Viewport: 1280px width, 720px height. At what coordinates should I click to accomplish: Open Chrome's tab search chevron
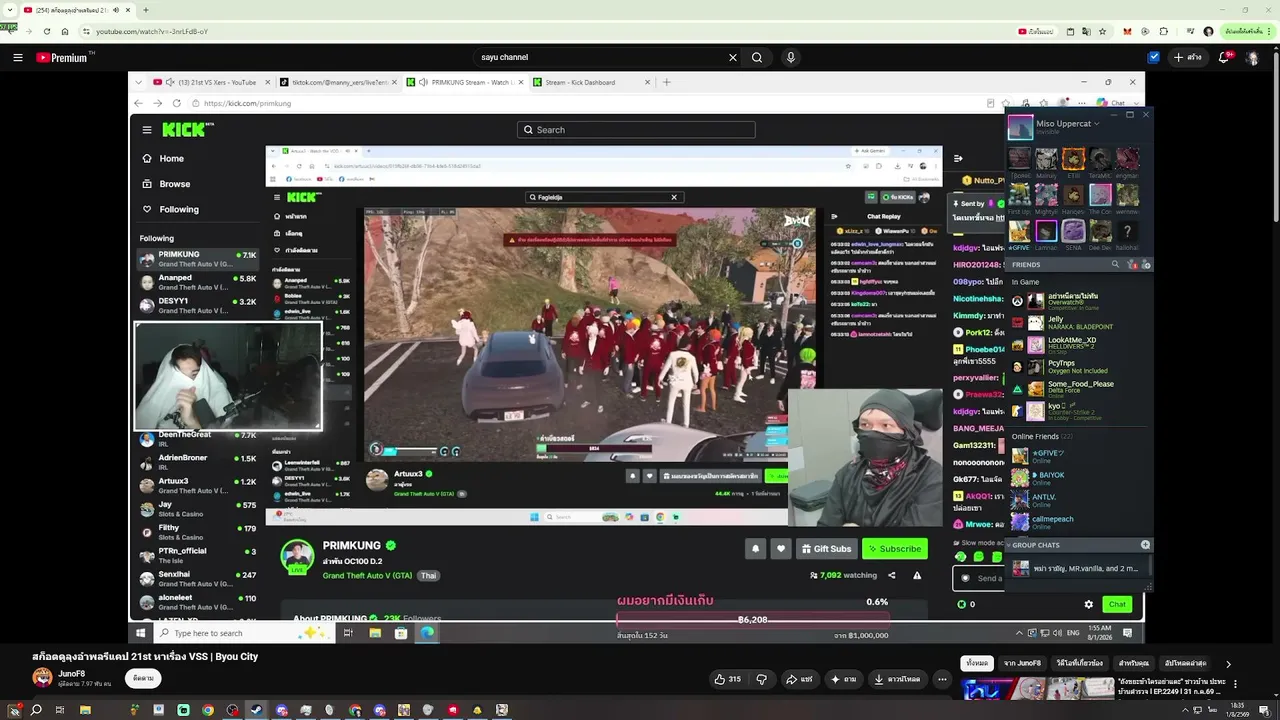tap(9, 10)
